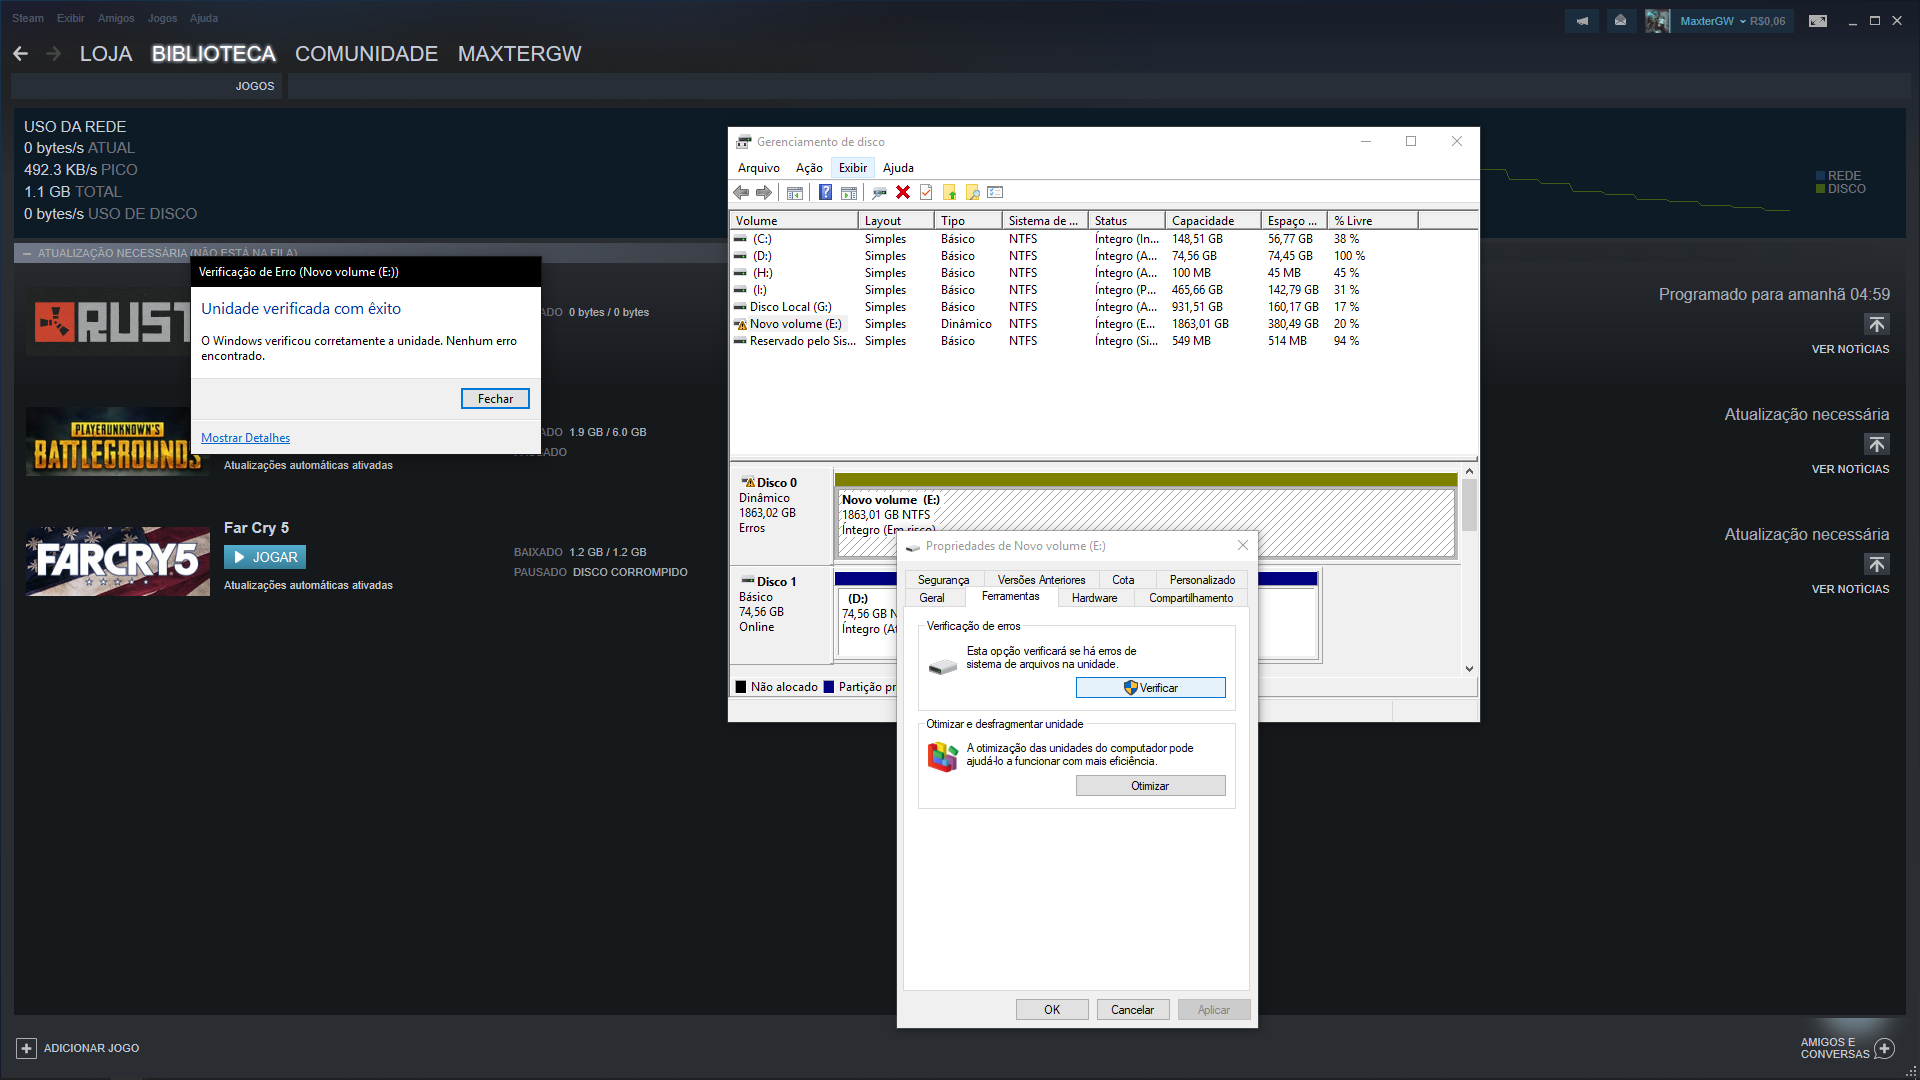Click Fechar in the error check dialog

pos(495,399)
